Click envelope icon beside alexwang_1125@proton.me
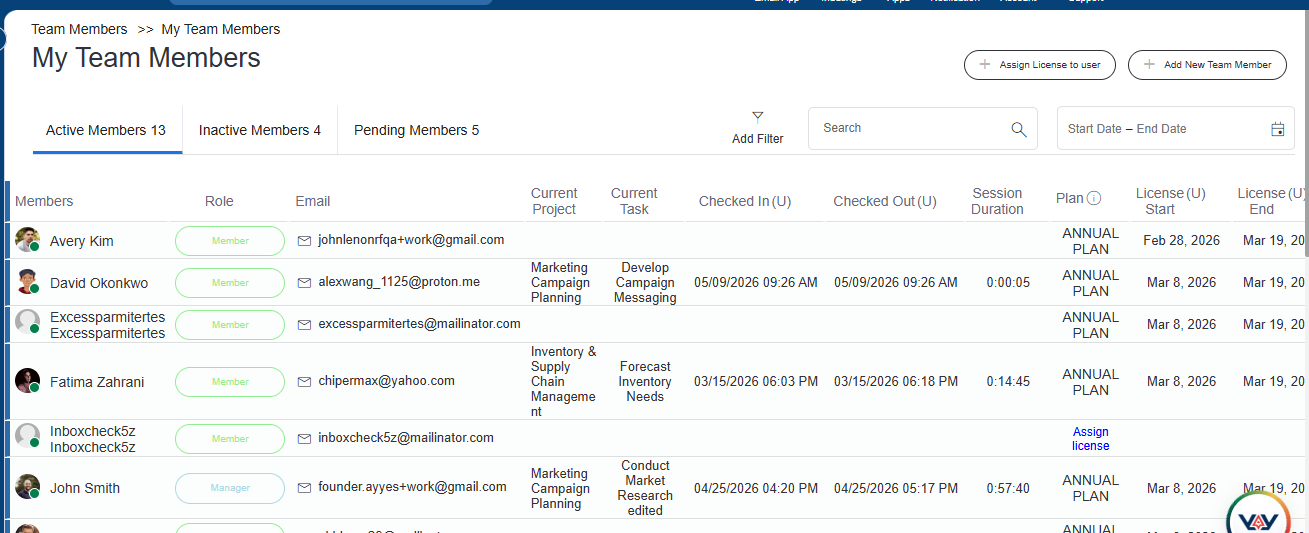 304,282
